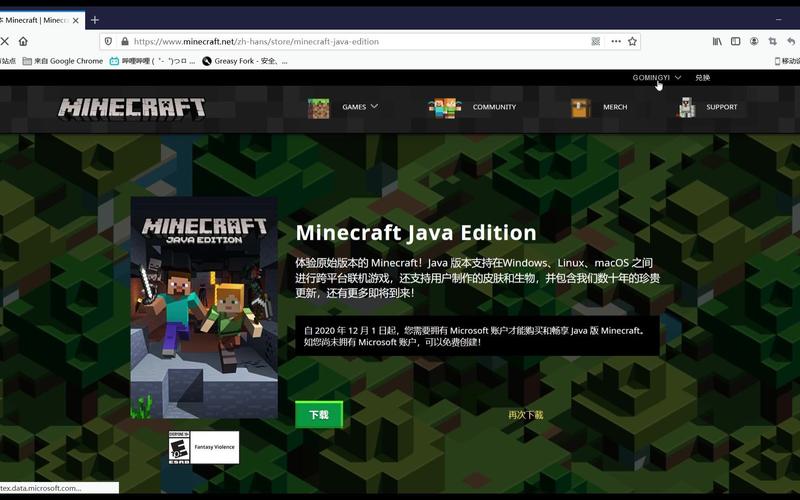Open page actions three-dot menu
Screen dimensions: 800x500
pyautogui.click(x=615, y=41)
